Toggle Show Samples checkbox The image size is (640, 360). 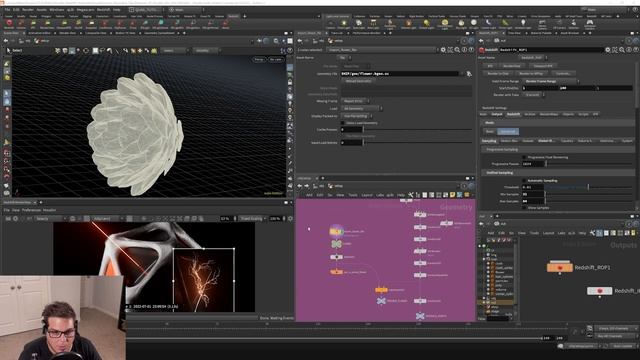[524, 208]
